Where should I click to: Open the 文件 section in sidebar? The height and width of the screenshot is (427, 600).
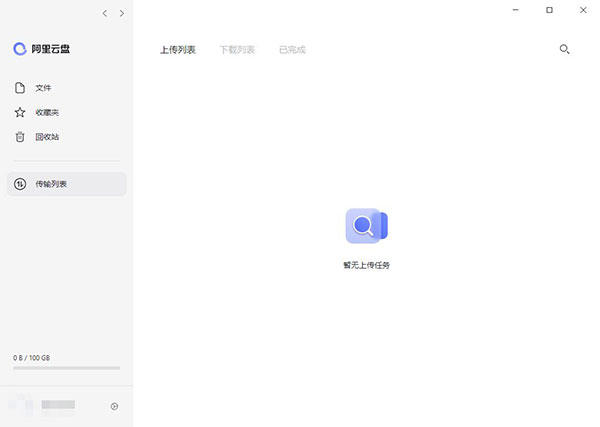pos(42,88)
